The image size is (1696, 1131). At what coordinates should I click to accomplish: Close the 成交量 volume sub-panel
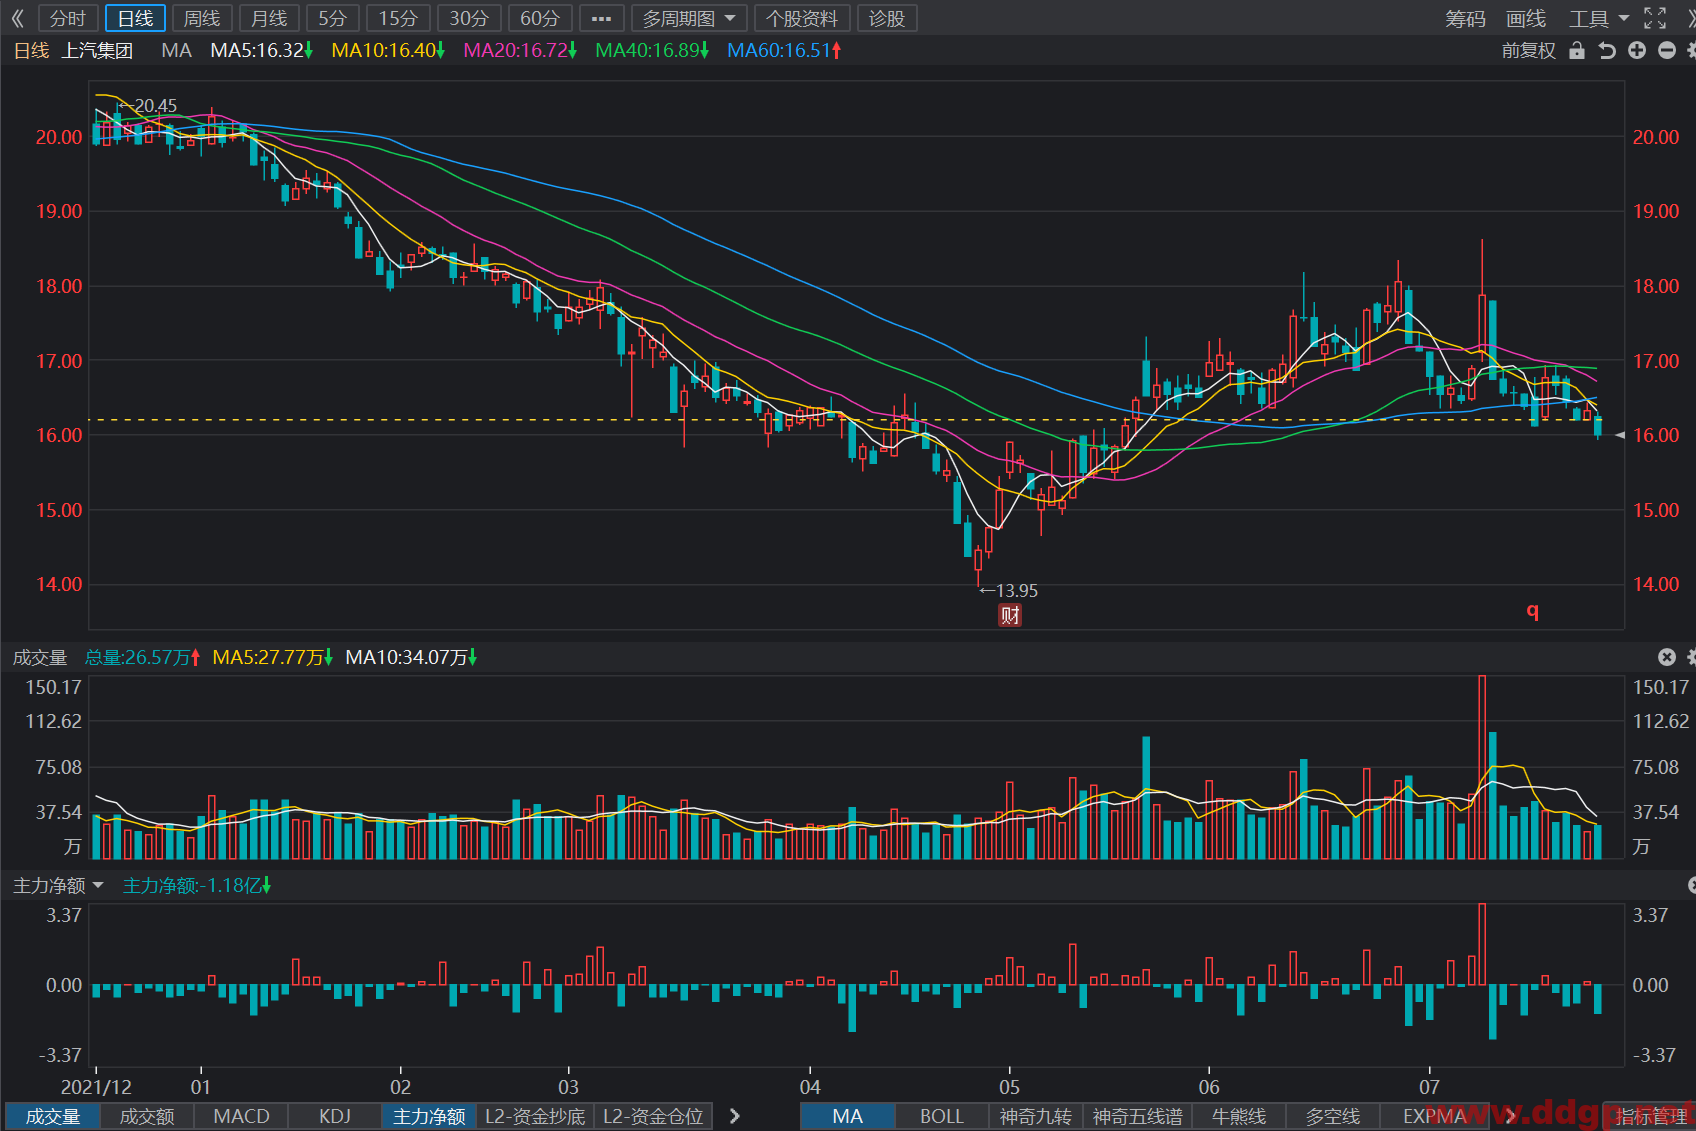[1666, 657]
